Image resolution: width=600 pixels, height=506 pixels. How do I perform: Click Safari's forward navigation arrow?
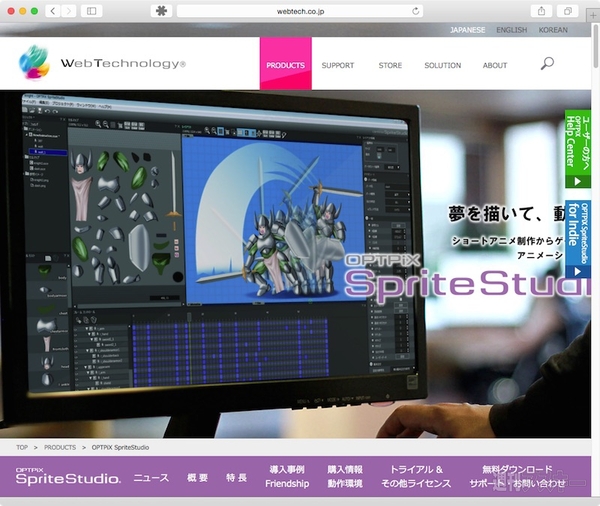pyautogui.click(x=68, y=11)
